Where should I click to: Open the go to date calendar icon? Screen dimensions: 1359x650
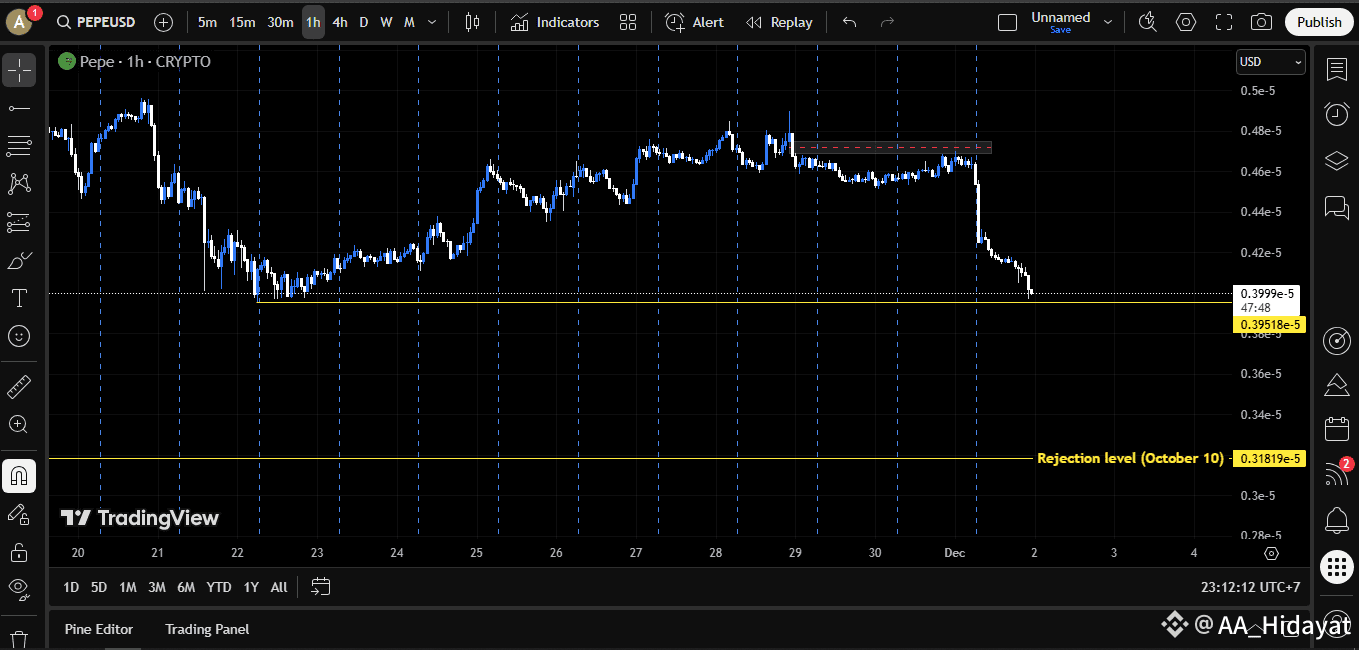320,587
